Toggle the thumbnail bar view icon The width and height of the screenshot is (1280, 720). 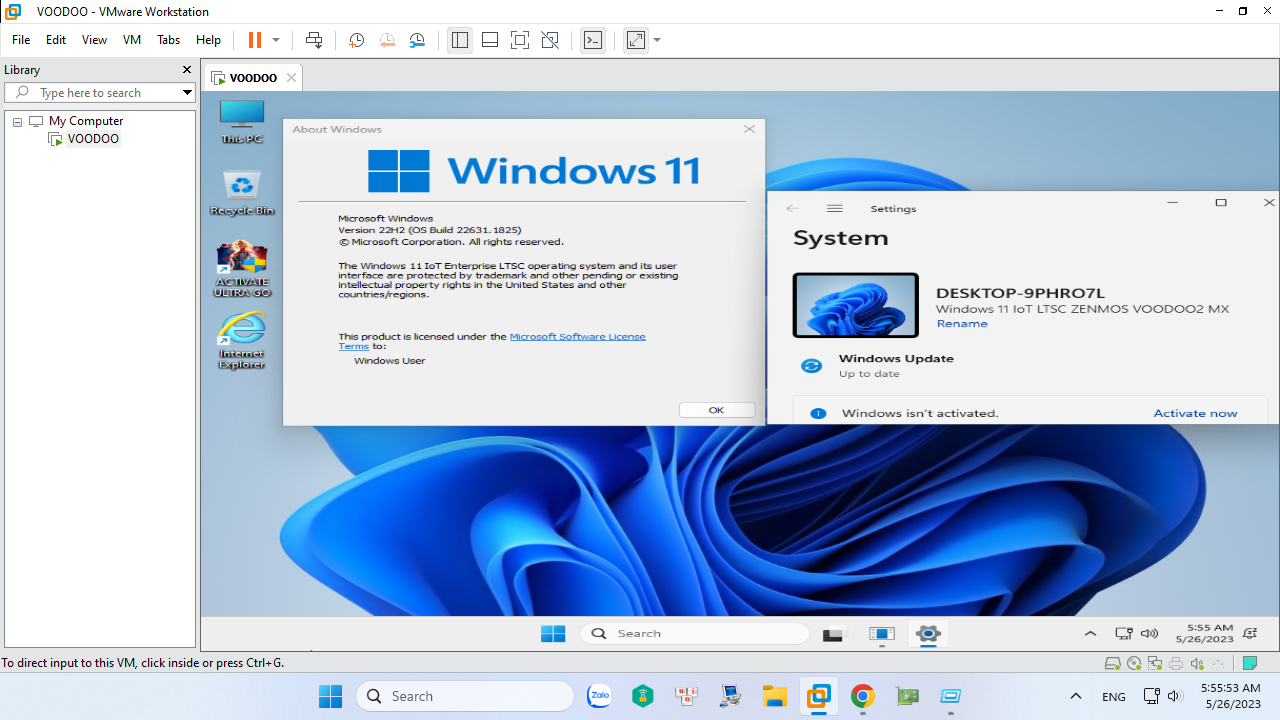coord(490,40)
